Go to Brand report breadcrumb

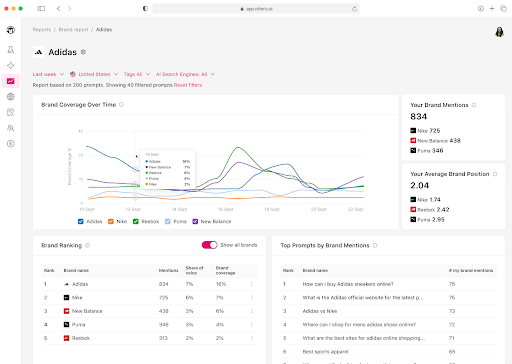[73, 30]
